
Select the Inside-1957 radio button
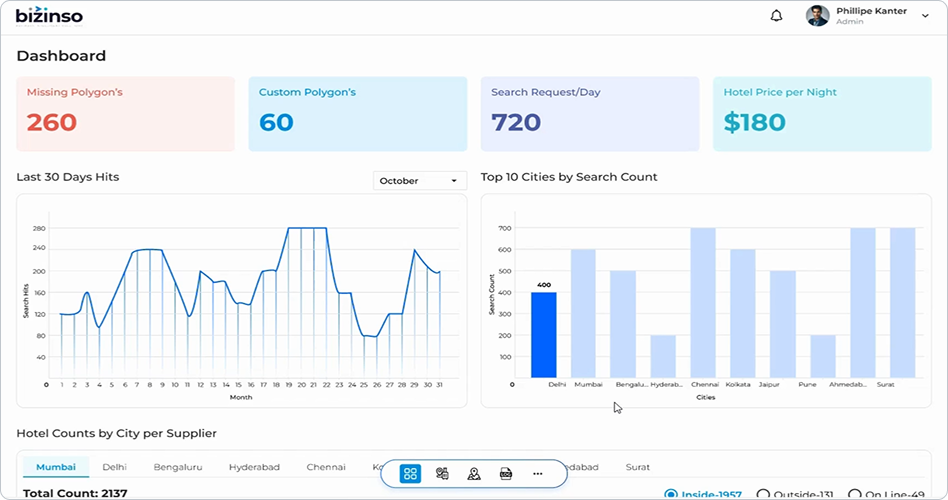click(671, 494)
